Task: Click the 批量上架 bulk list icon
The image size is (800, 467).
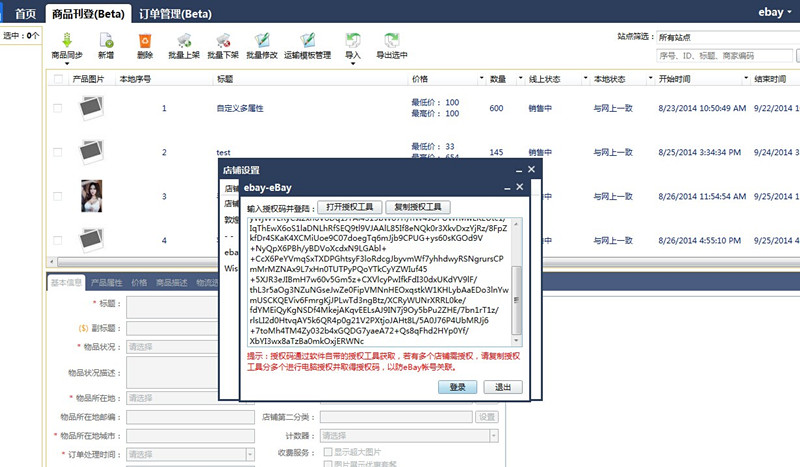Action: [x=184, y=40]
